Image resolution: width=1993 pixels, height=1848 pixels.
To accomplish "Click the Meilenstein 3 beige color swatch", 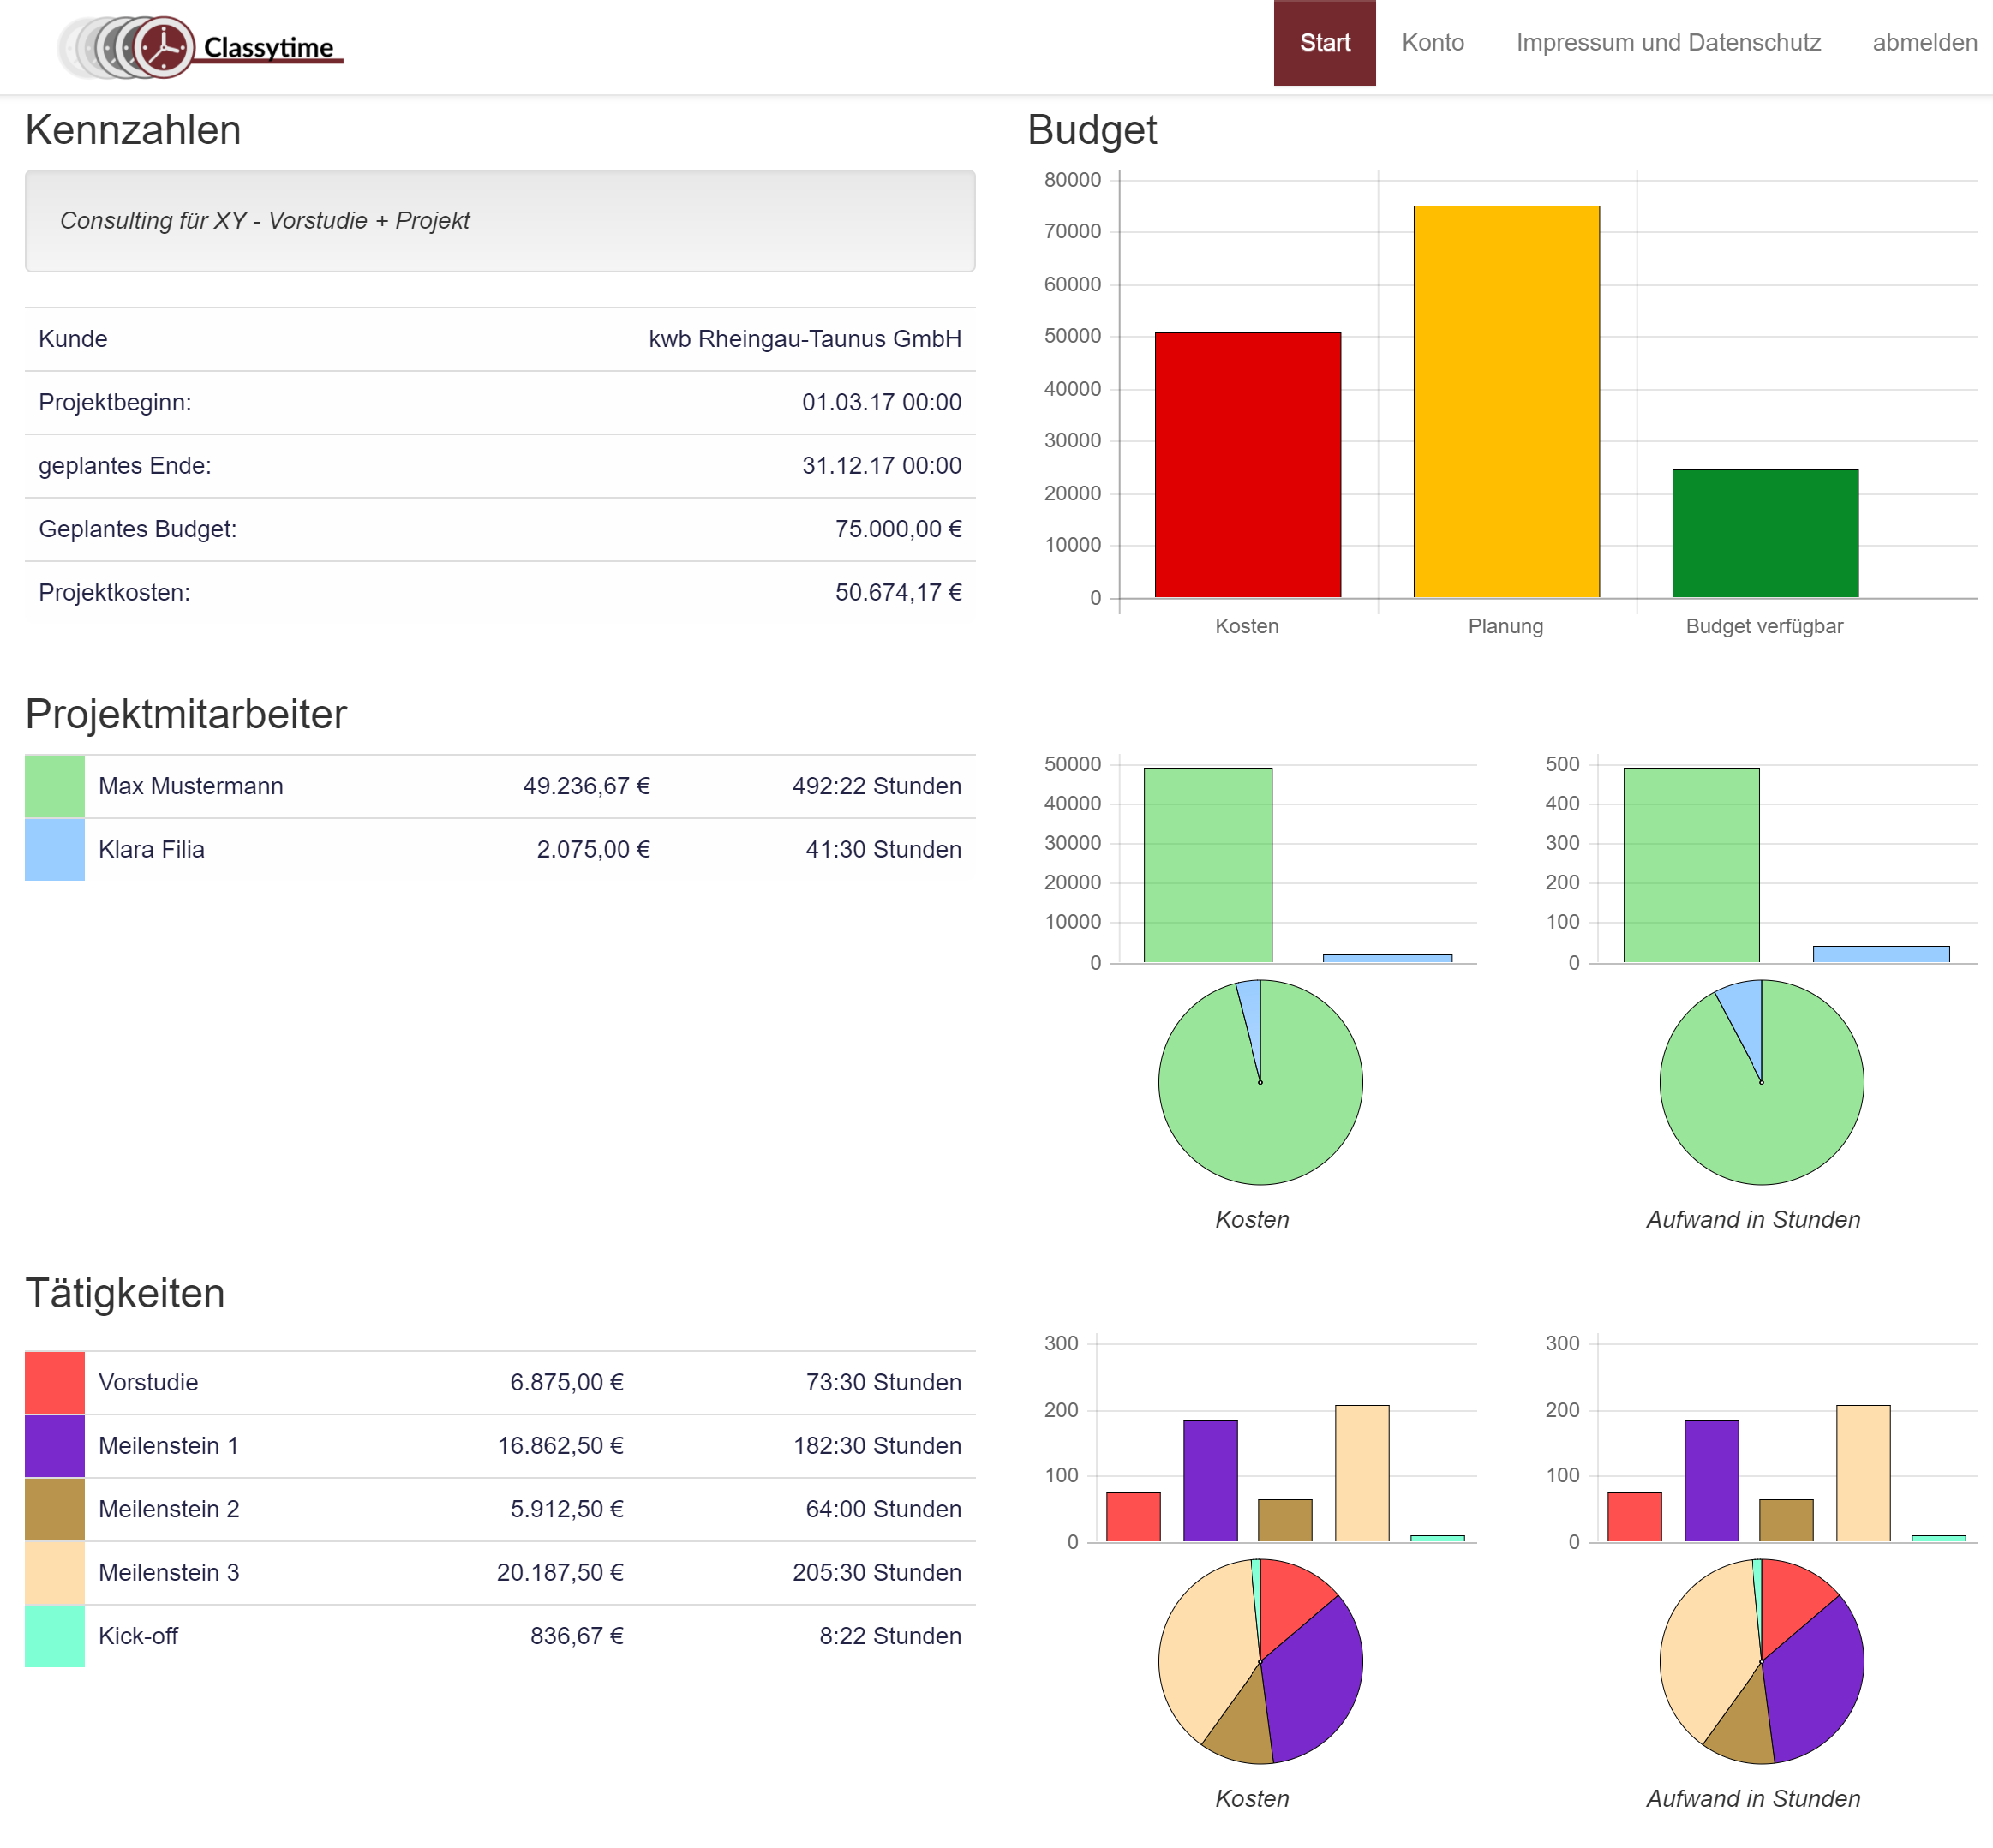I will 55,1572.
